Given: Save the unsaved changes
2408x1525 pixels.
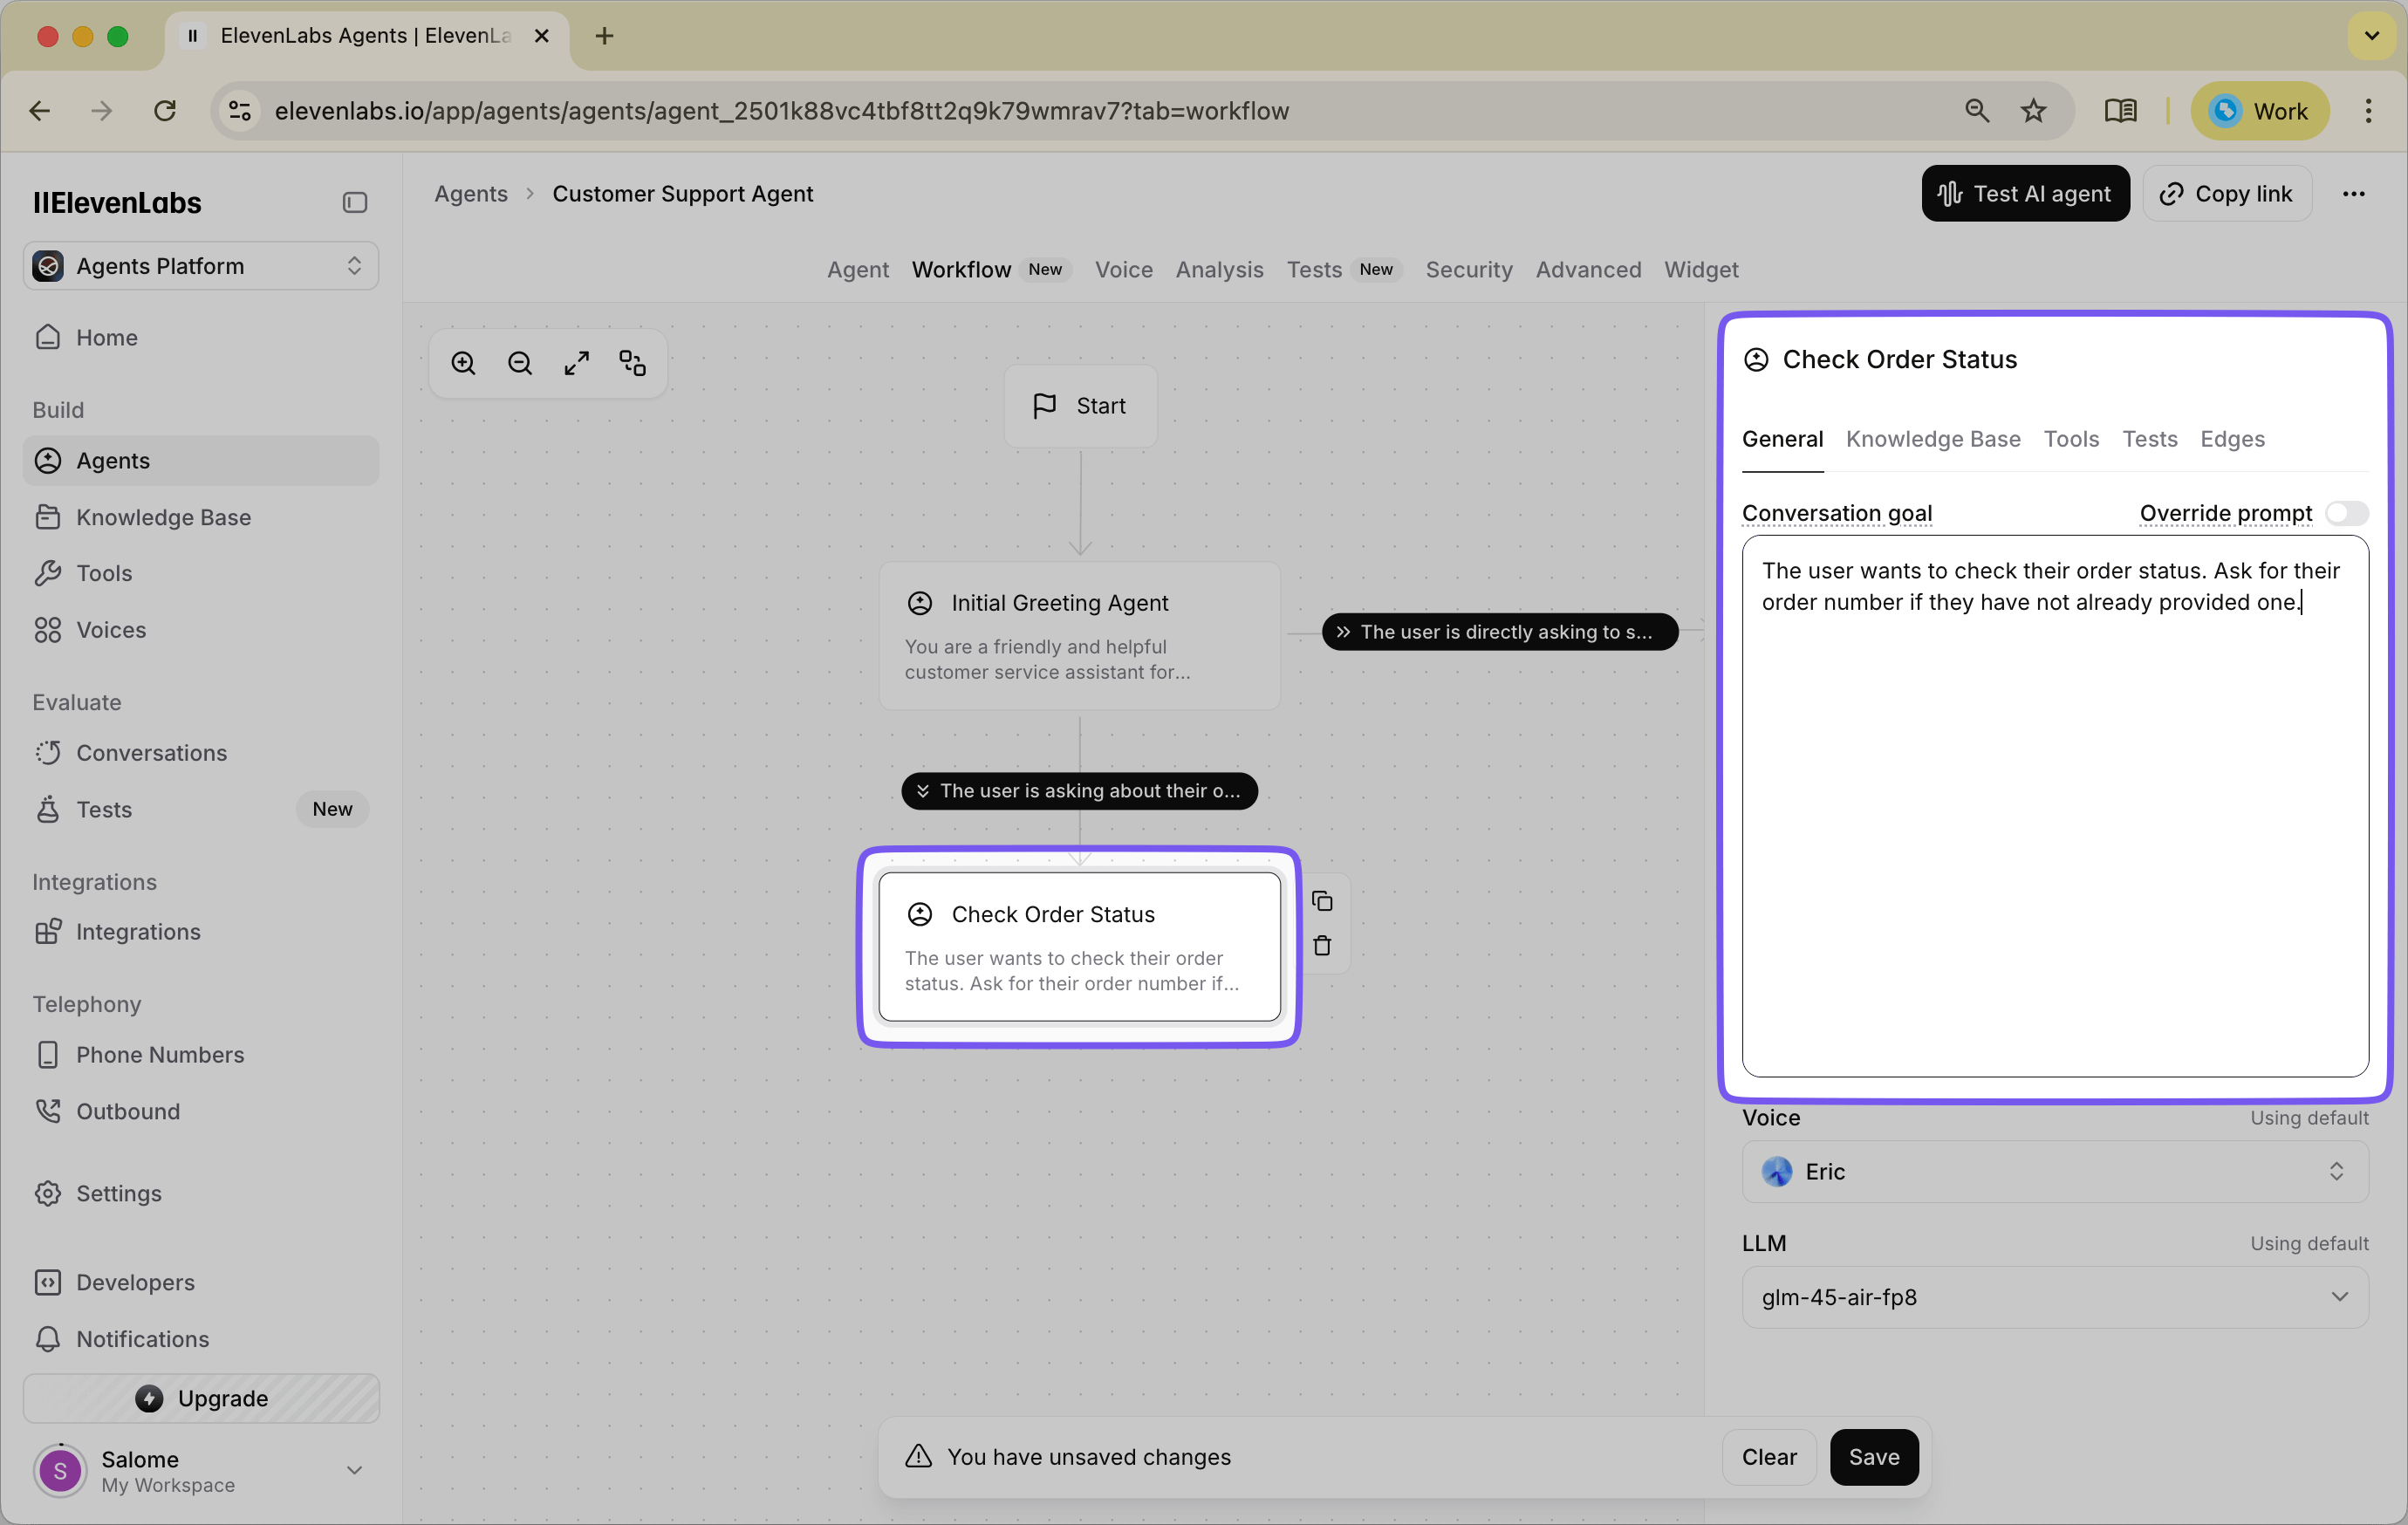Looking at the screenshot, I should (x=1874, y=1457).
